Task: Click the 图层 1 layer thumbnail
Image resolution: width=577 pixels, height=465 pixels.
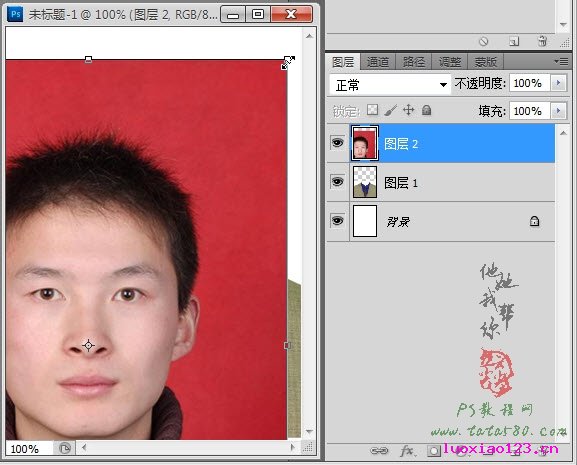Action: pyautogui.click(x=365, y=182)
